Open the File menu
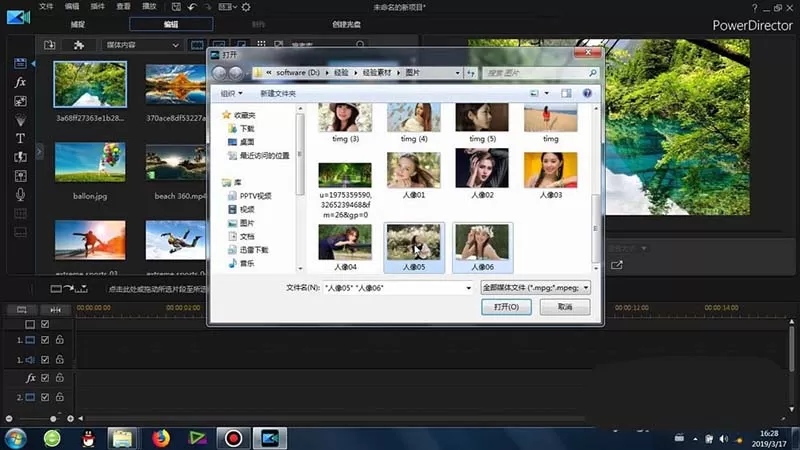 (x=46, y=7)
